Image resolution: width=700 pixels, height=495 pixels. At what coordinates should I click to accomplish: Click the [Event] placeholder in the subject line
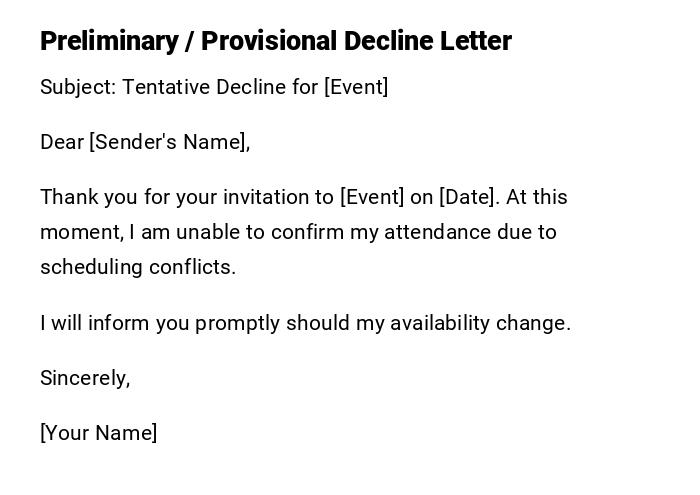(x=356, y=87)
